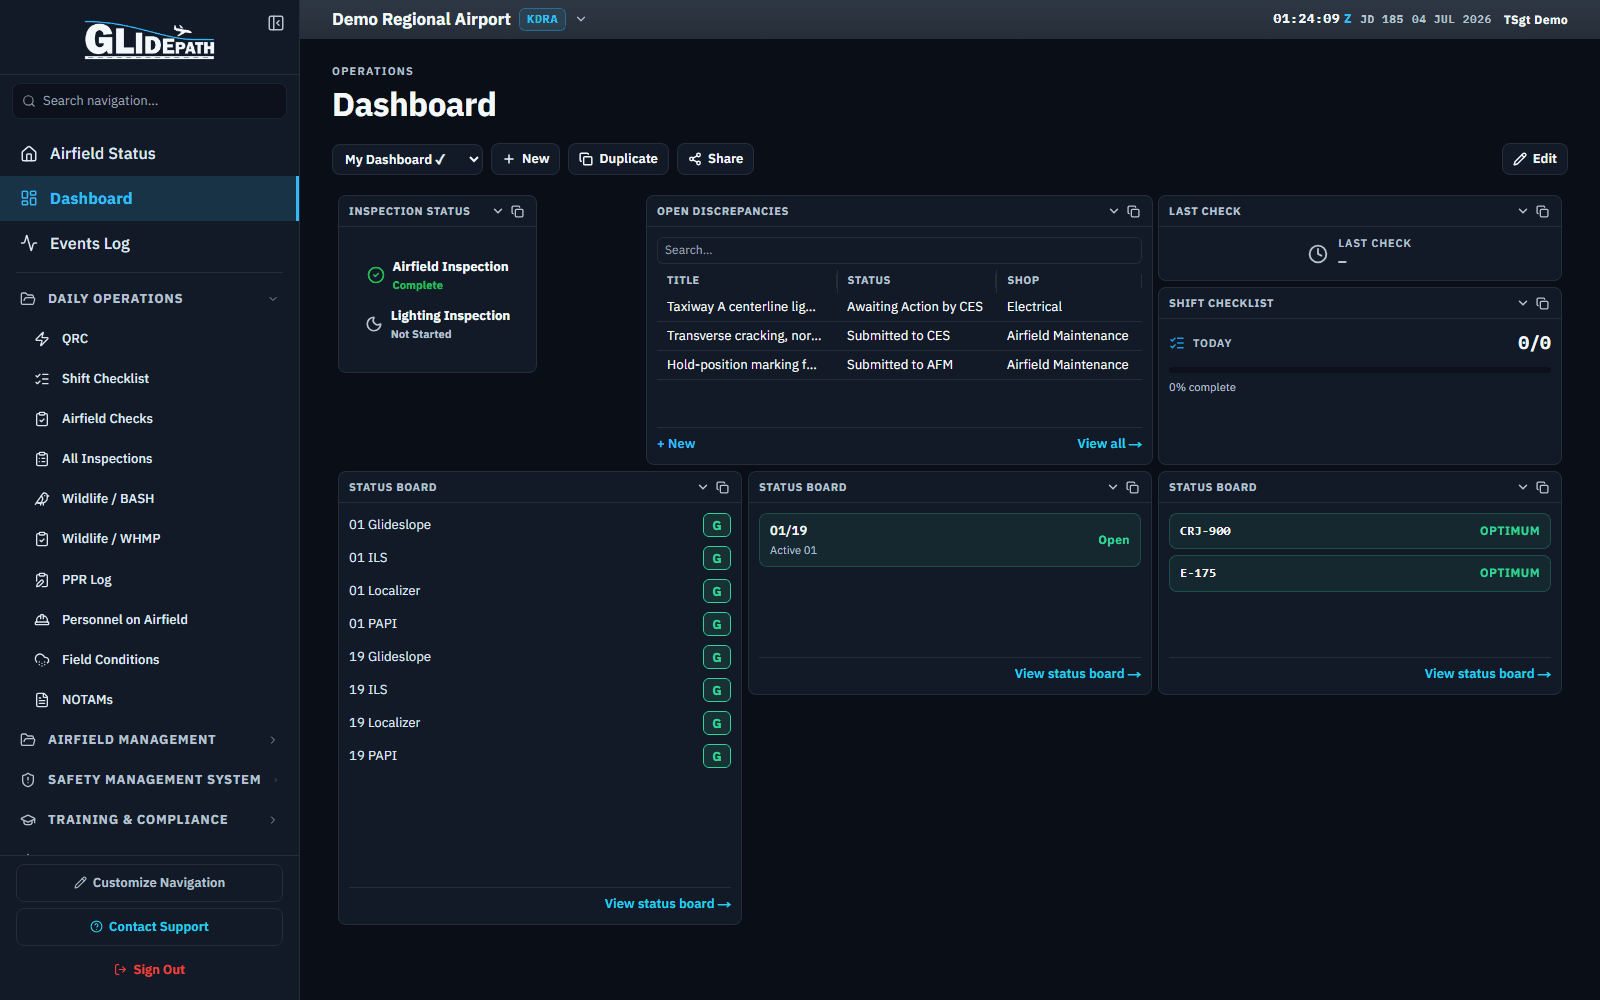This screenshot has width=1600, height=1000.
Task: Expand Safety Management System section
Action: (149, 779)
